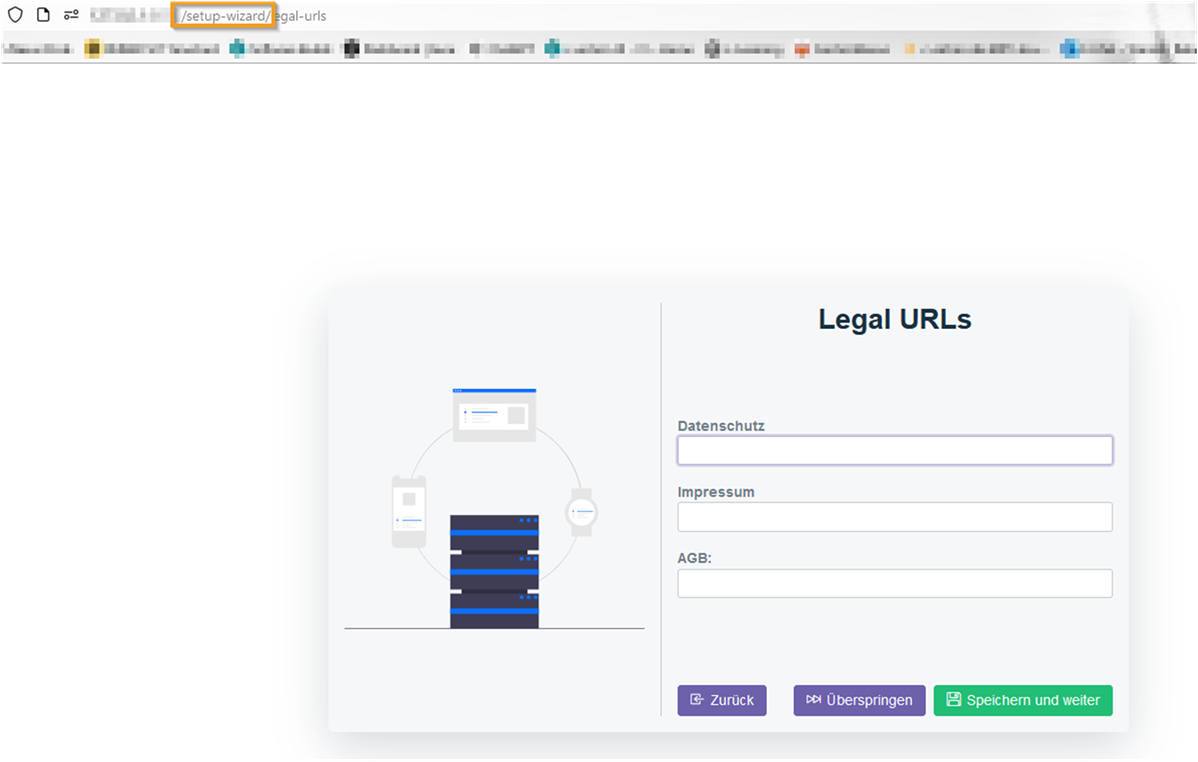Click the fast-forward skip icon

pyautogui.click(x=814, y=700)
